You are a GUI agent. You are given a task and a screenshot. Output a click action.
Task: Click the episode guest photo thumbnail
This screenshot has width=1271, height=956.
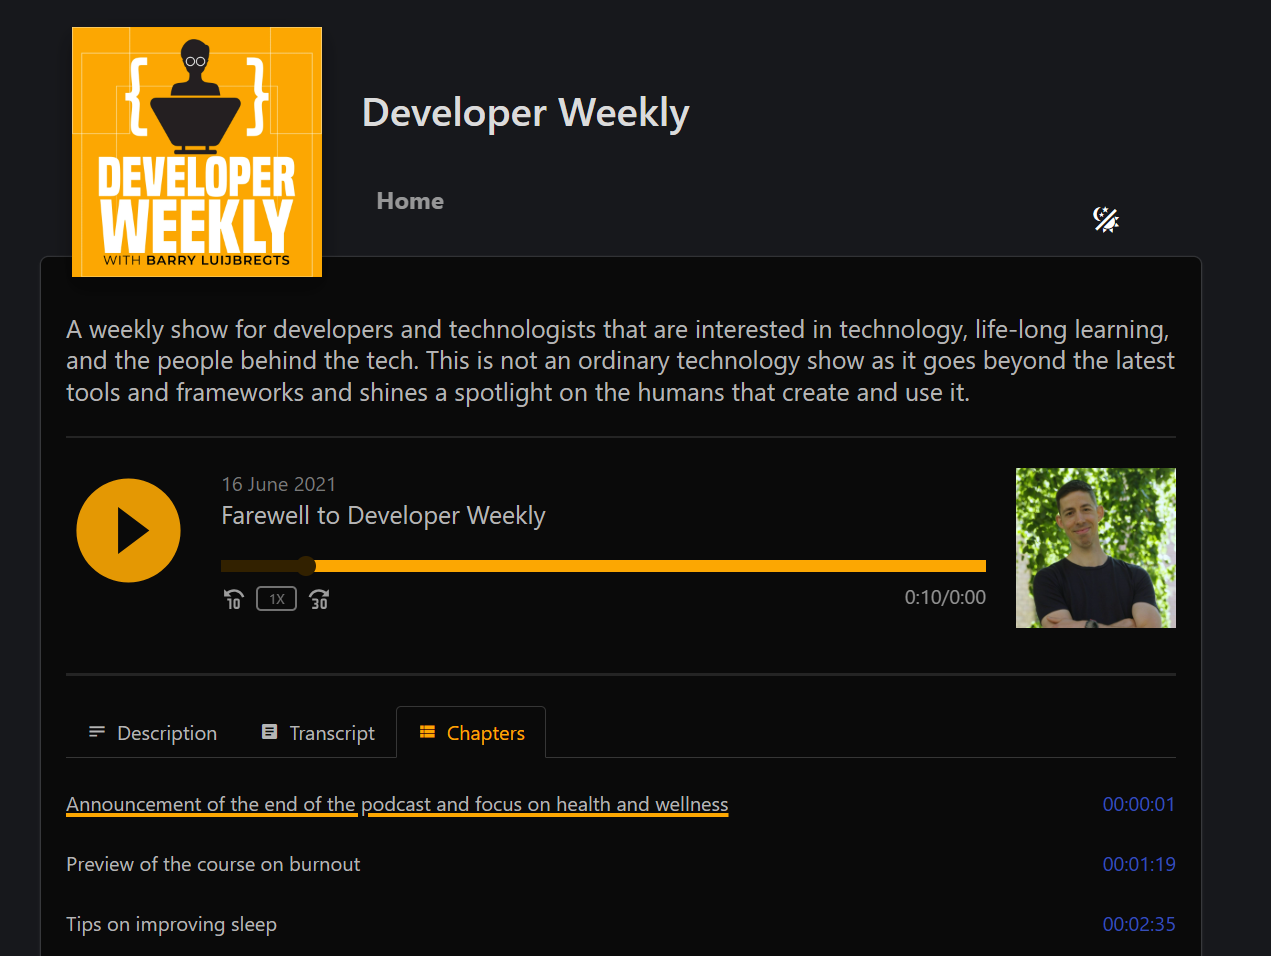point(1096,548)
